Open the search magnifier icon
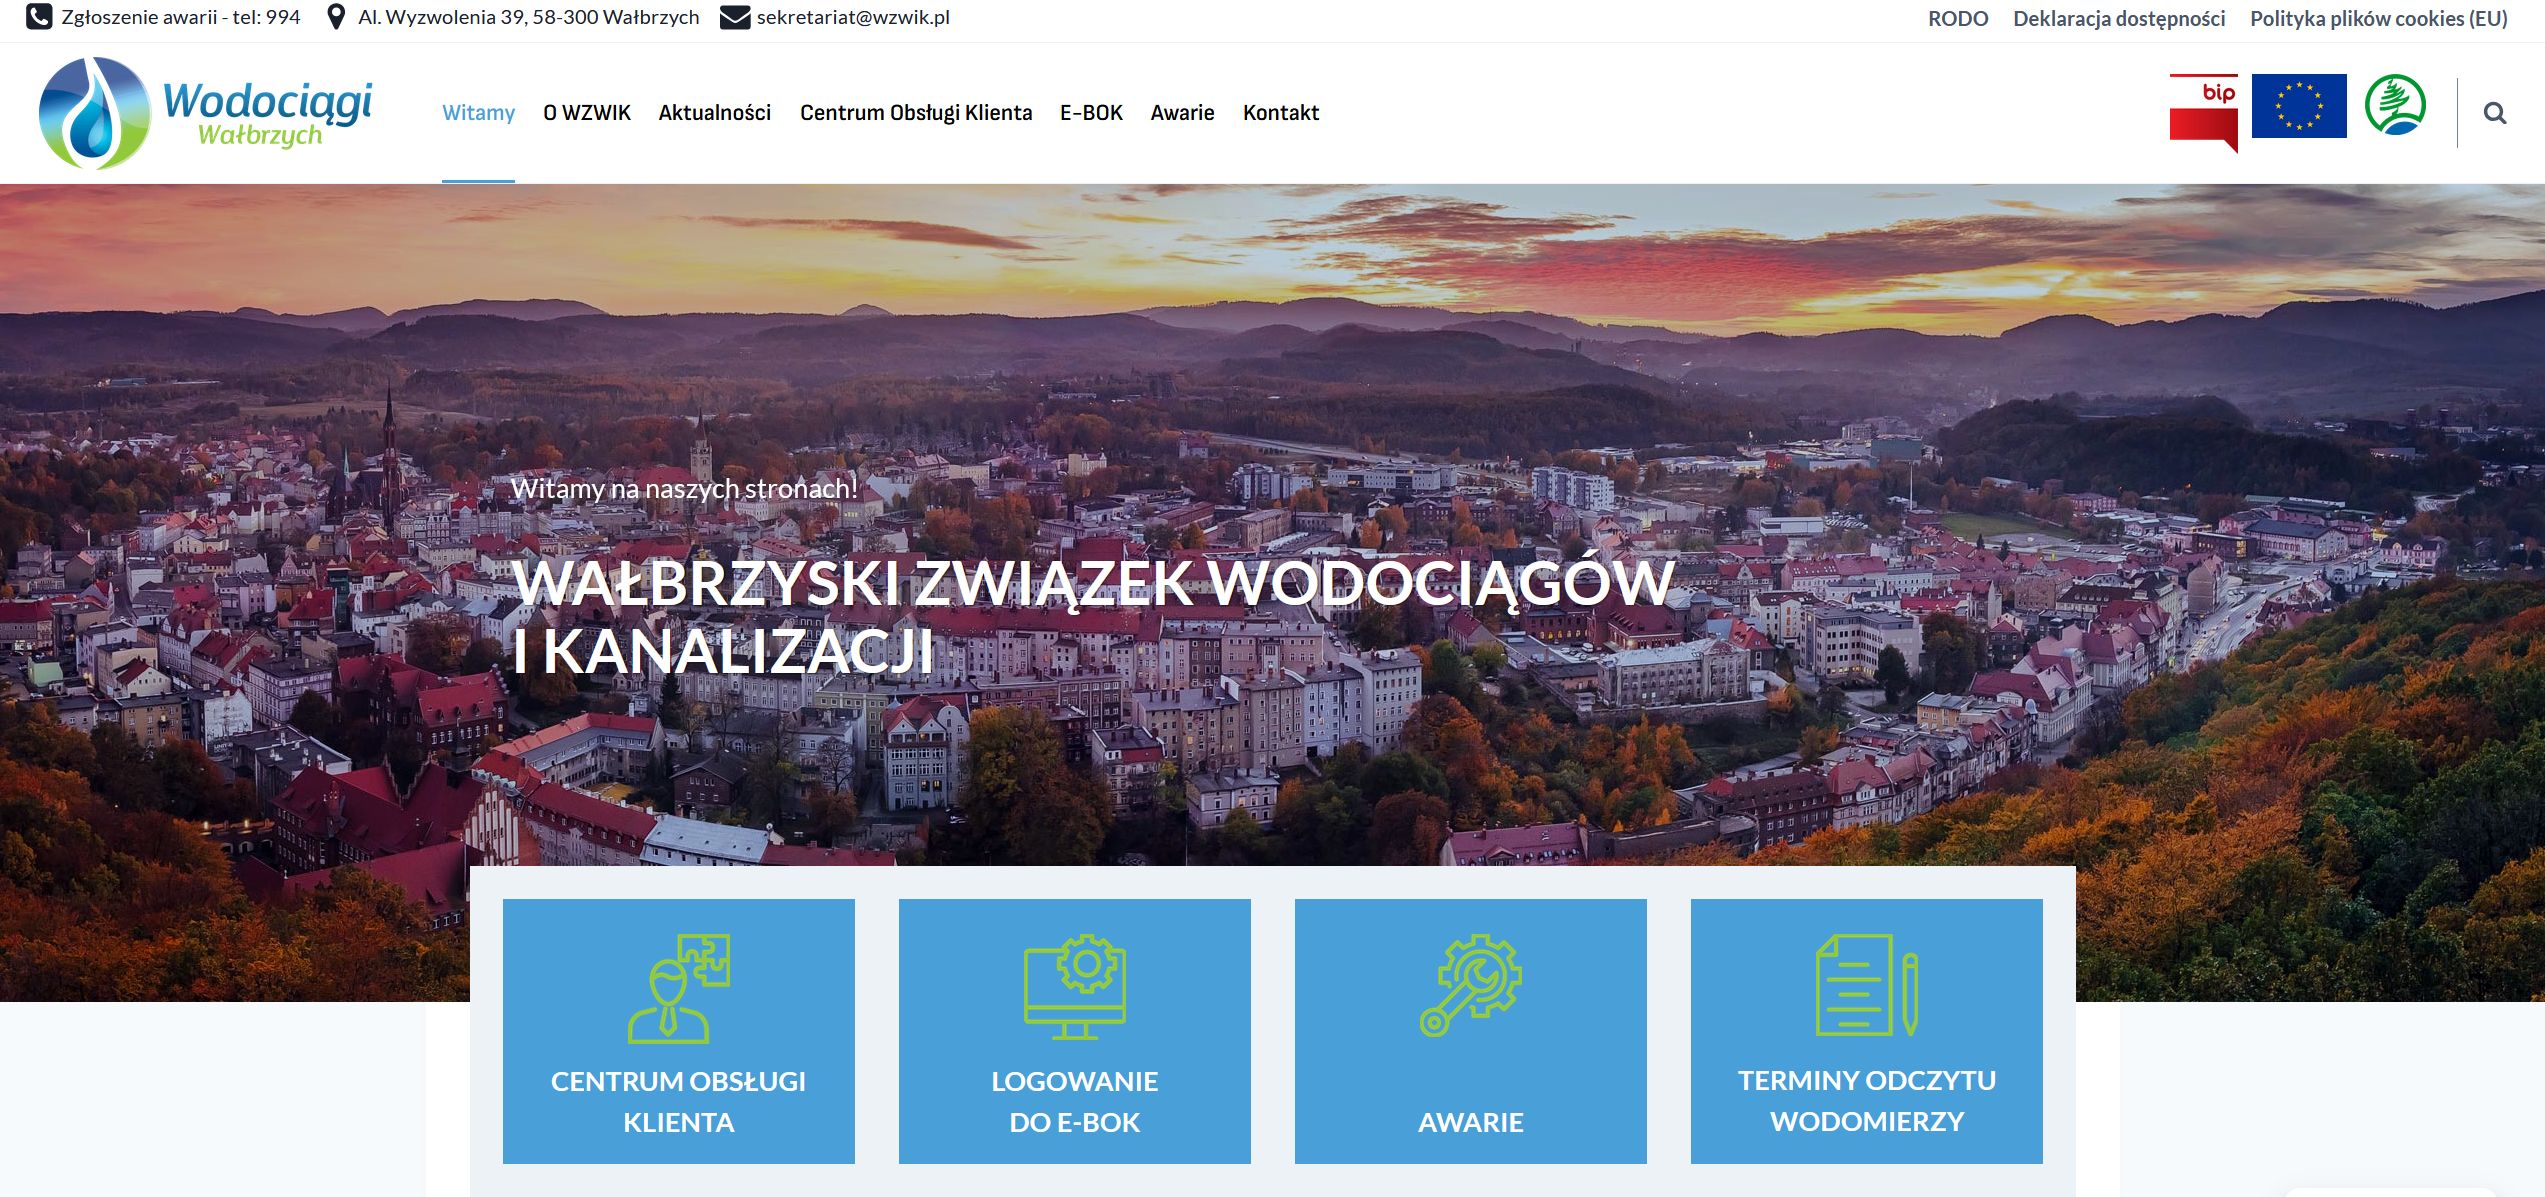2545x1197 pixels. point(2494,113)
